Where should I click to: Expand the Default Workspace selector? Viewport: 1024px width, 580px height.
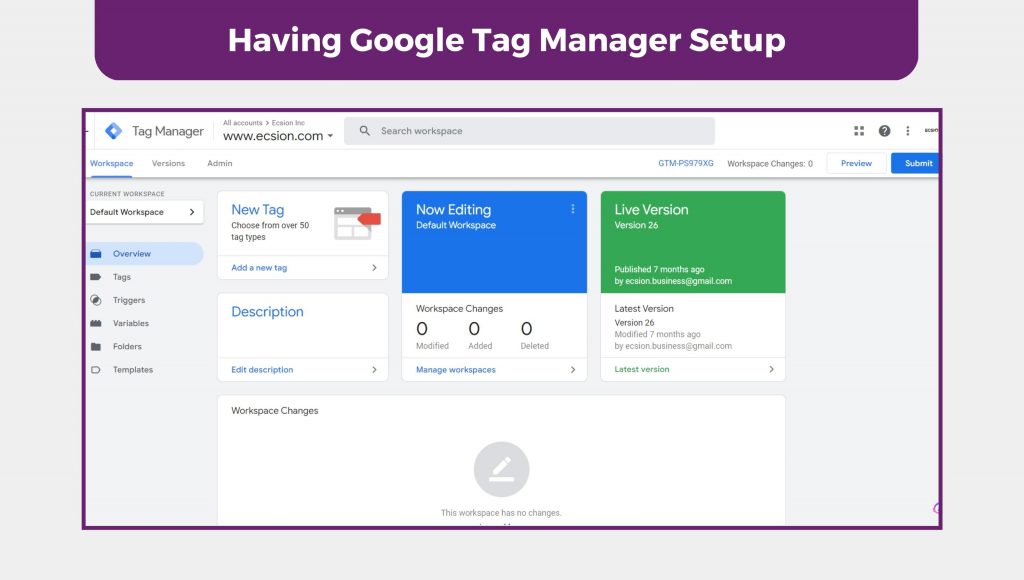tap(144, 212)
